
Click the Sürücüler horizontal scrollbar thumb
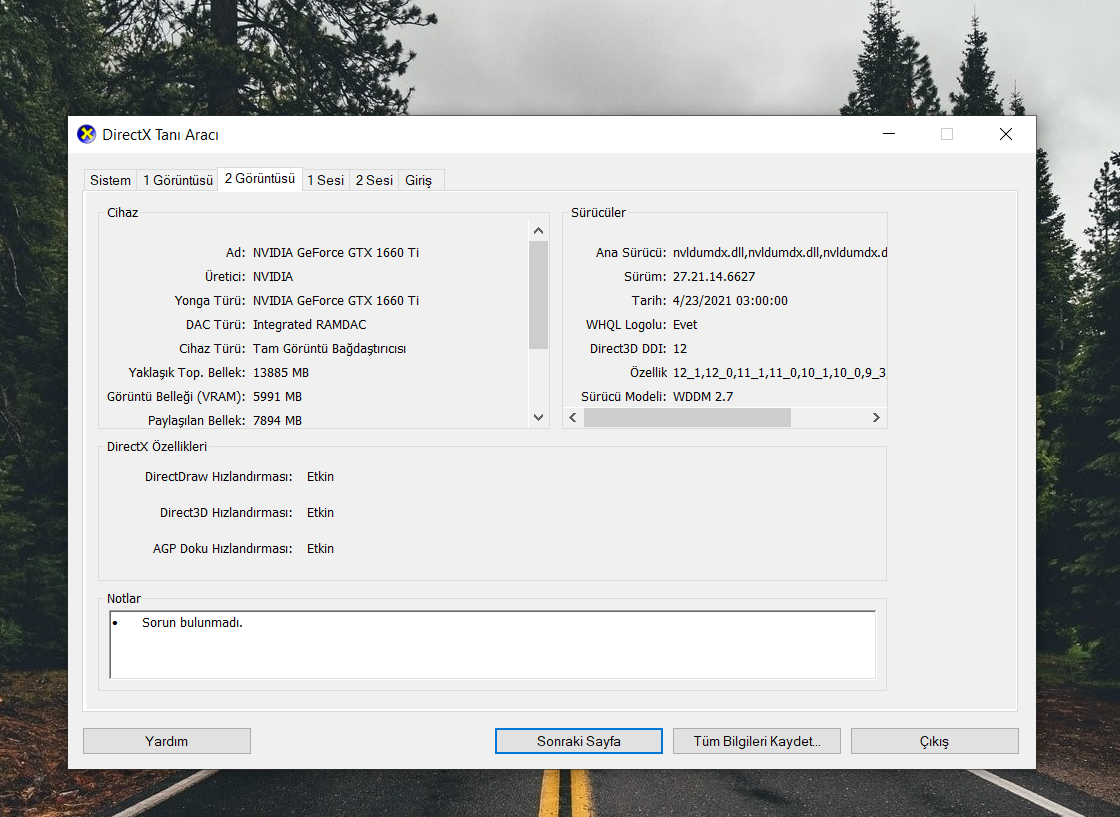687,418
